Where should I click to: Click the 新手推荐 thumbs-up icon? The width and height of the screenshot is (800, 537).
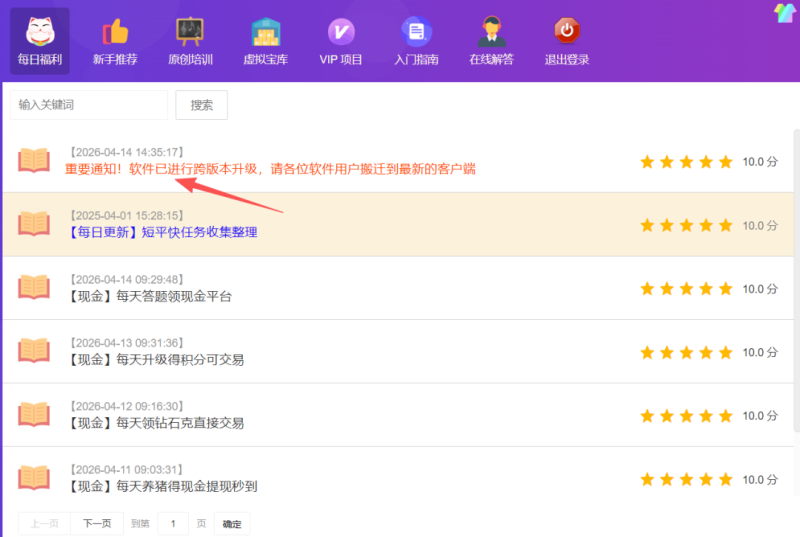point(115,31)
